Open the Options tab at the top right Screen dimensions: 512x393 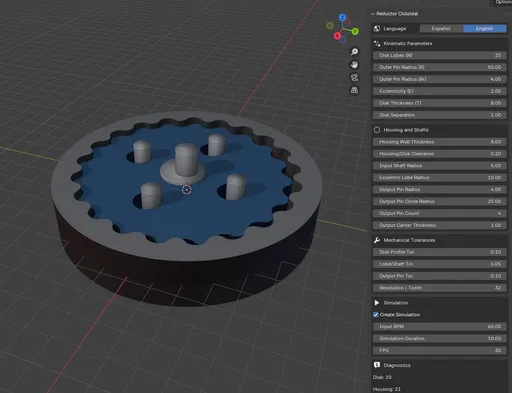click(x=501, y=2)
